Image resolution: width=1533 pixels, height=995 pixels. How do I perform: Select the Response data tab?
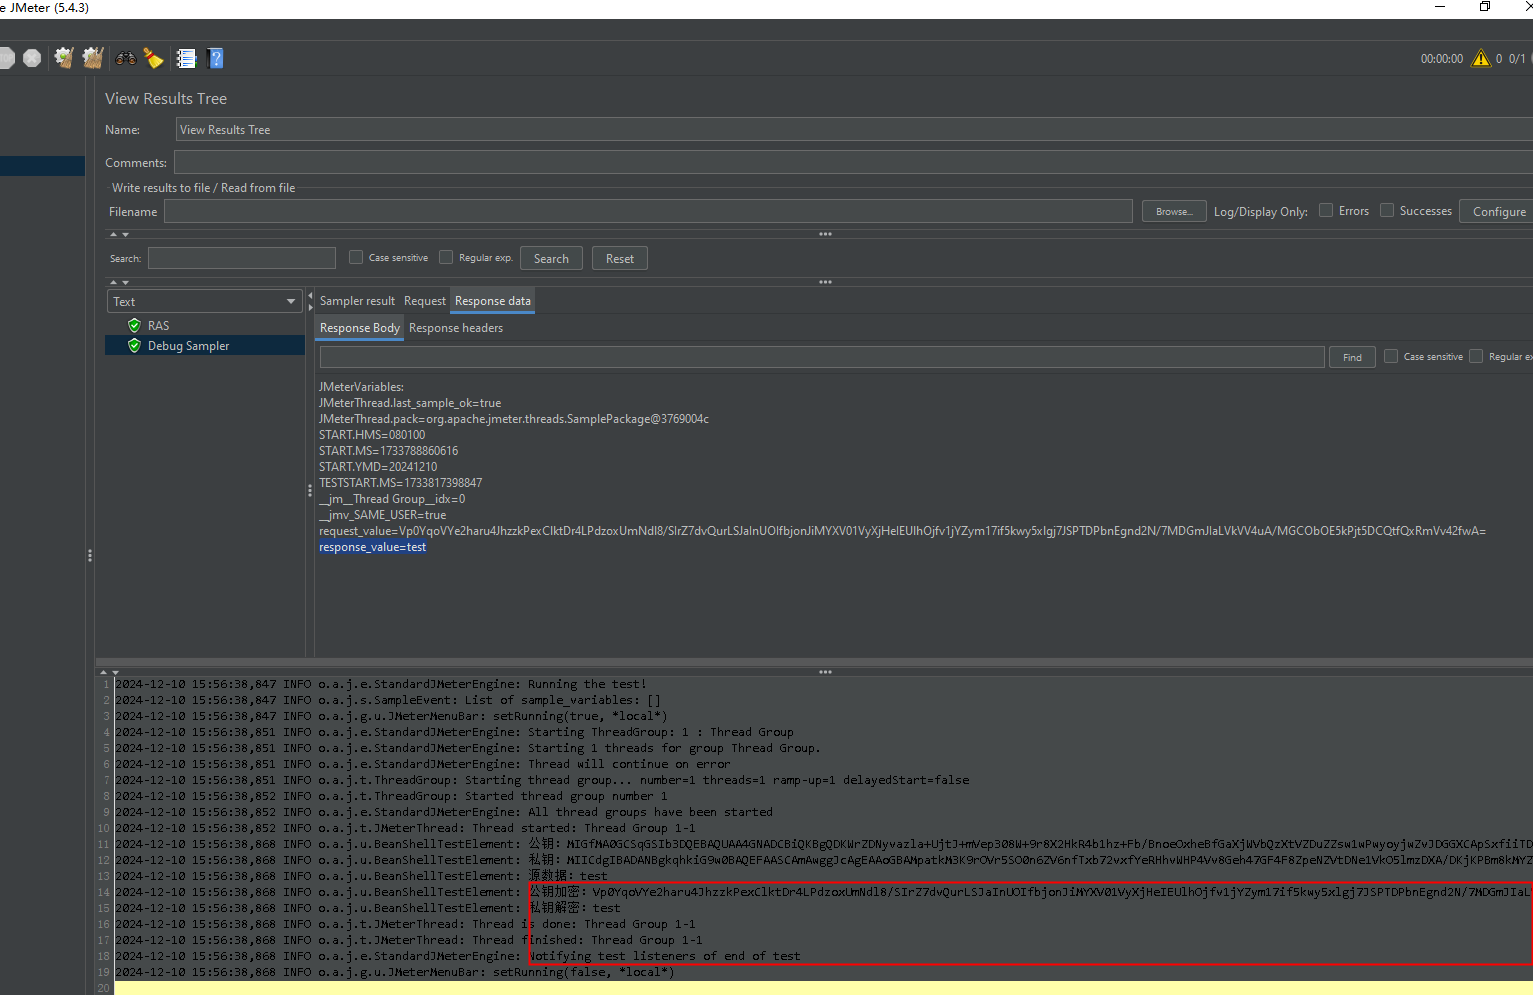pyautogui.click(x=493, y=301)
